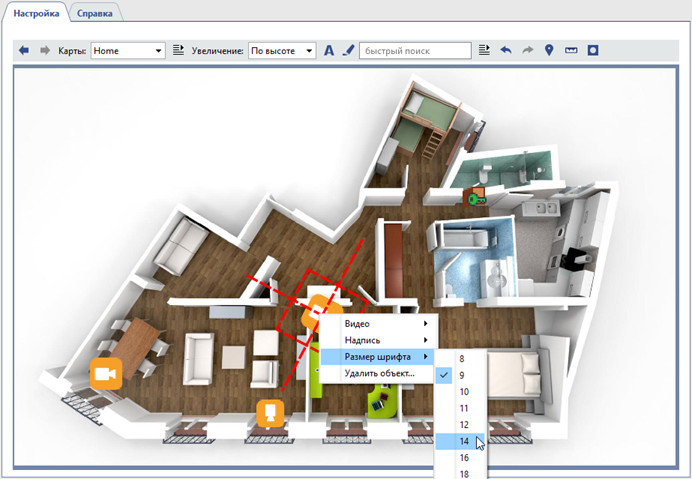Screen dimensions: 692x479
Task: Set font size to 12
Action: click(x=463, y=425)
